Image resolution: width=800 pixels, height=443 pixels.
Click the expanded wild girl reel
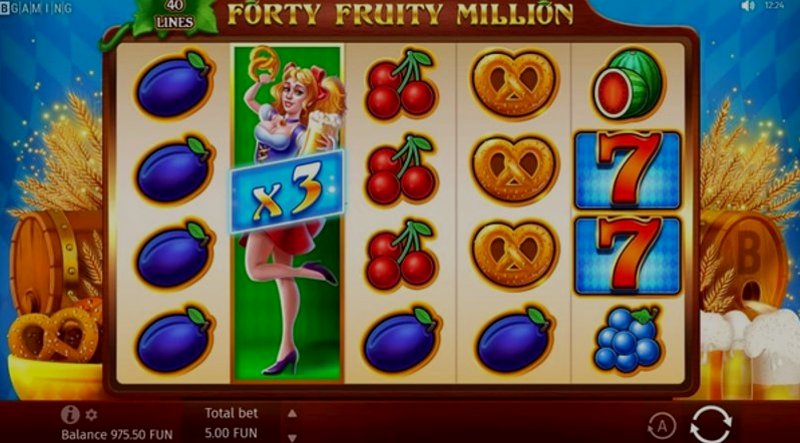click(287, 213)
